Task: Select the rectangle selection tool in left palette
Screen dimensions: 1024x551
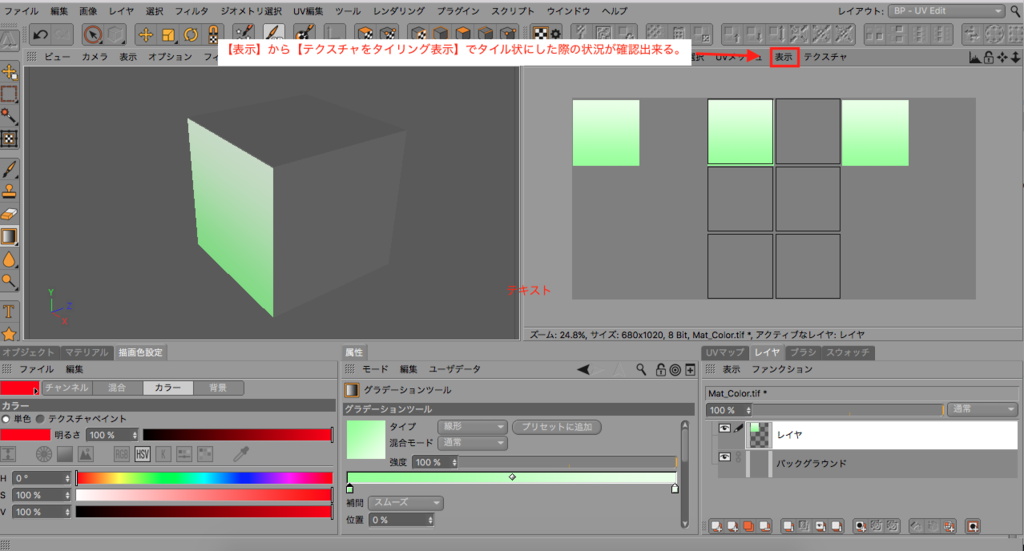Action: 9,94
